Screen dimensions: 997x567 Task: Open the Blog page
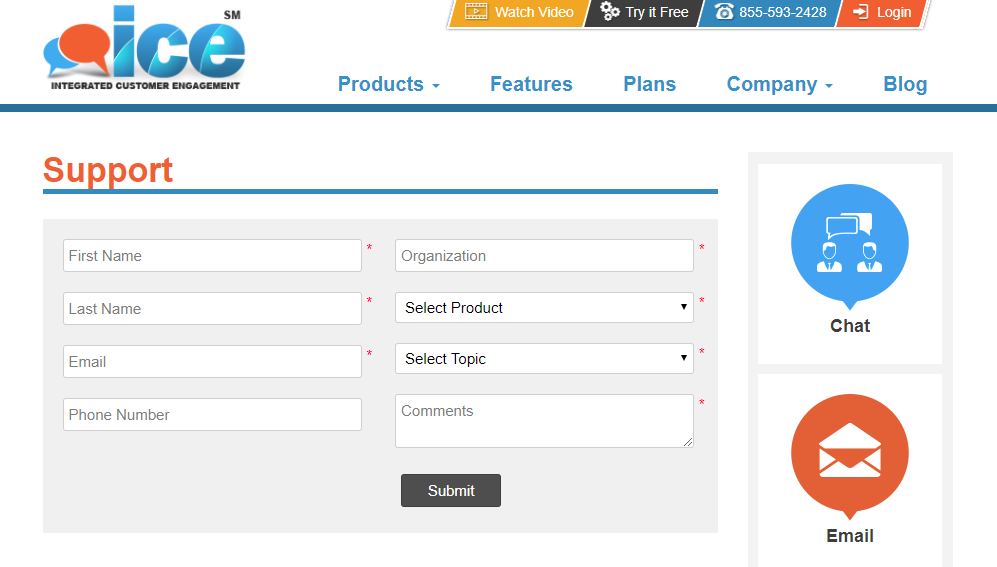(x=905, y=85)
